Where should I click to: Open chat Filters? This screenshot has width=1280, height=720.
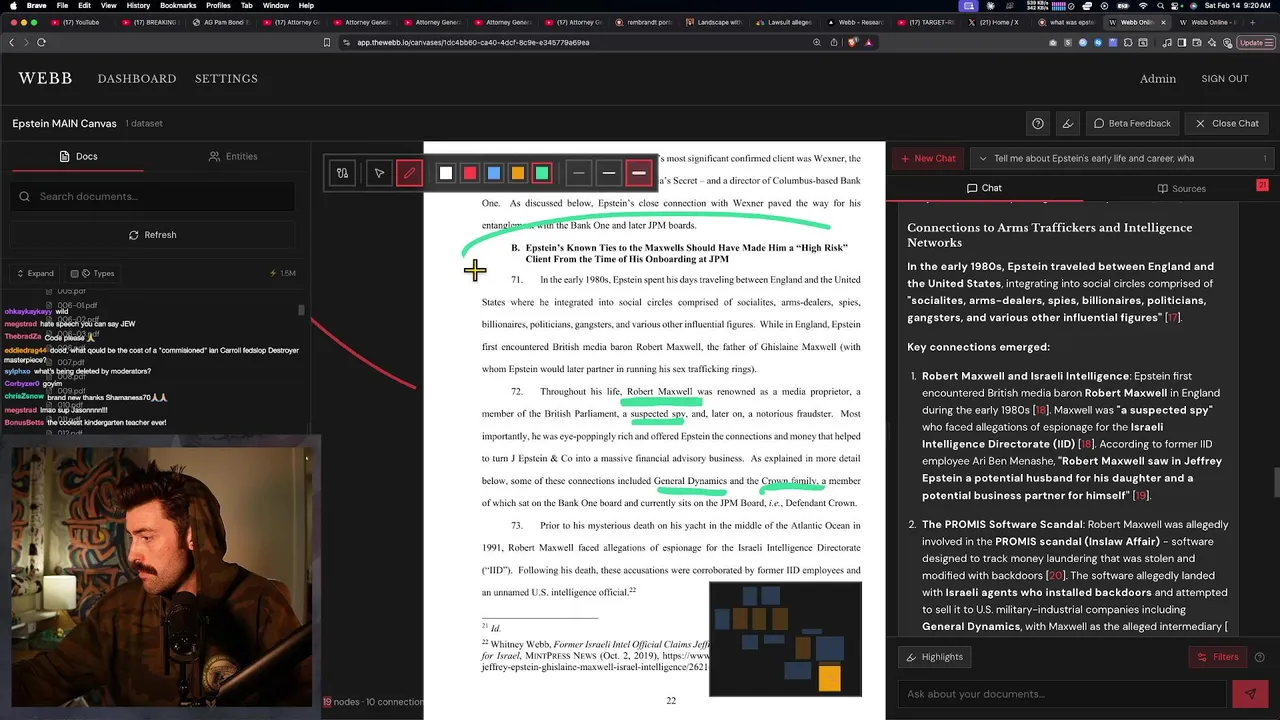point(1218,657)
